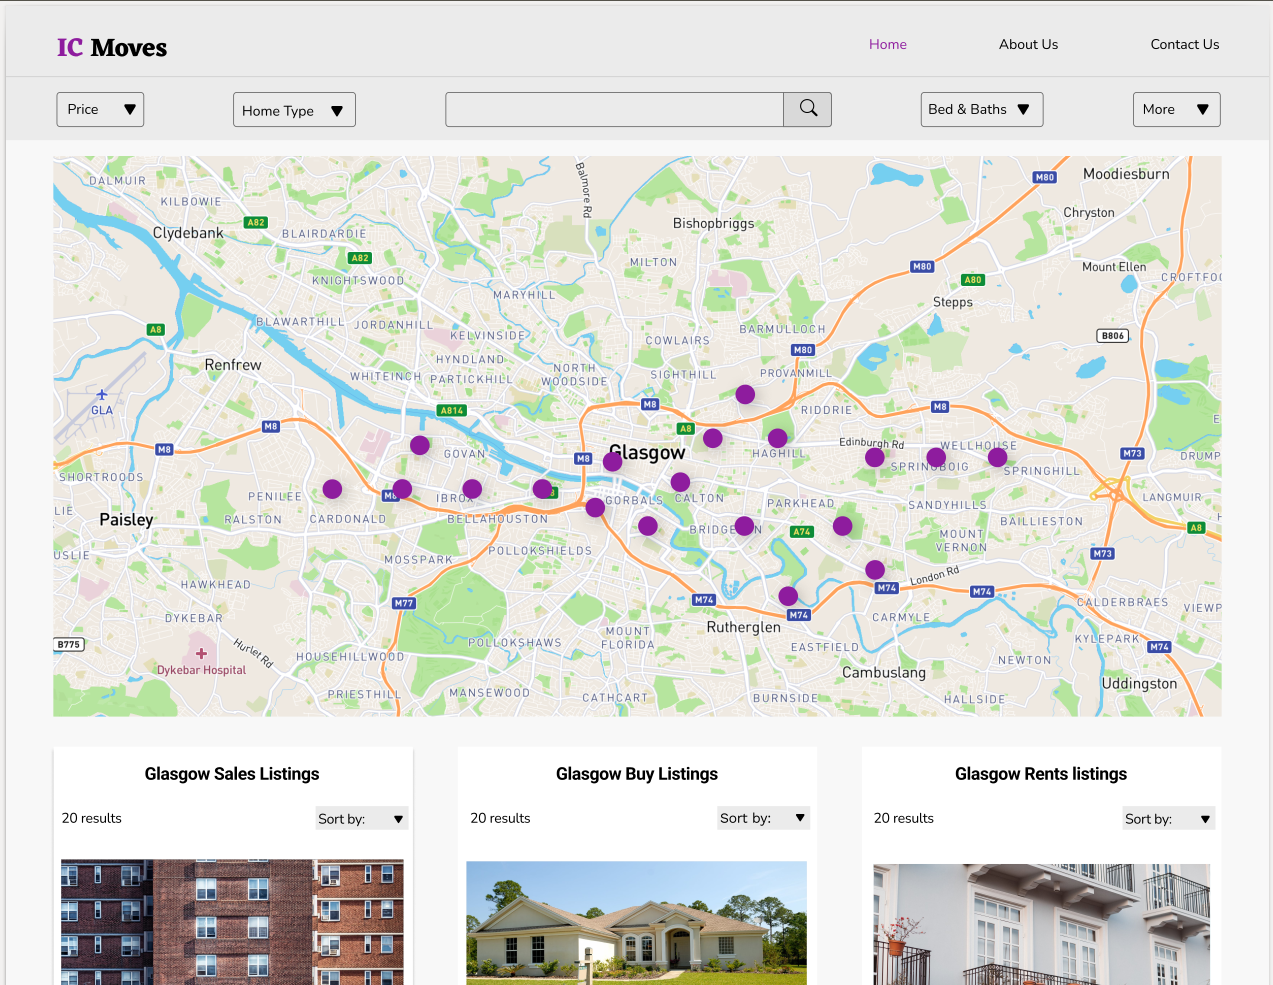
Task: Open Sort by in Glasgow Sales Listings
Action: pos(361,819)
